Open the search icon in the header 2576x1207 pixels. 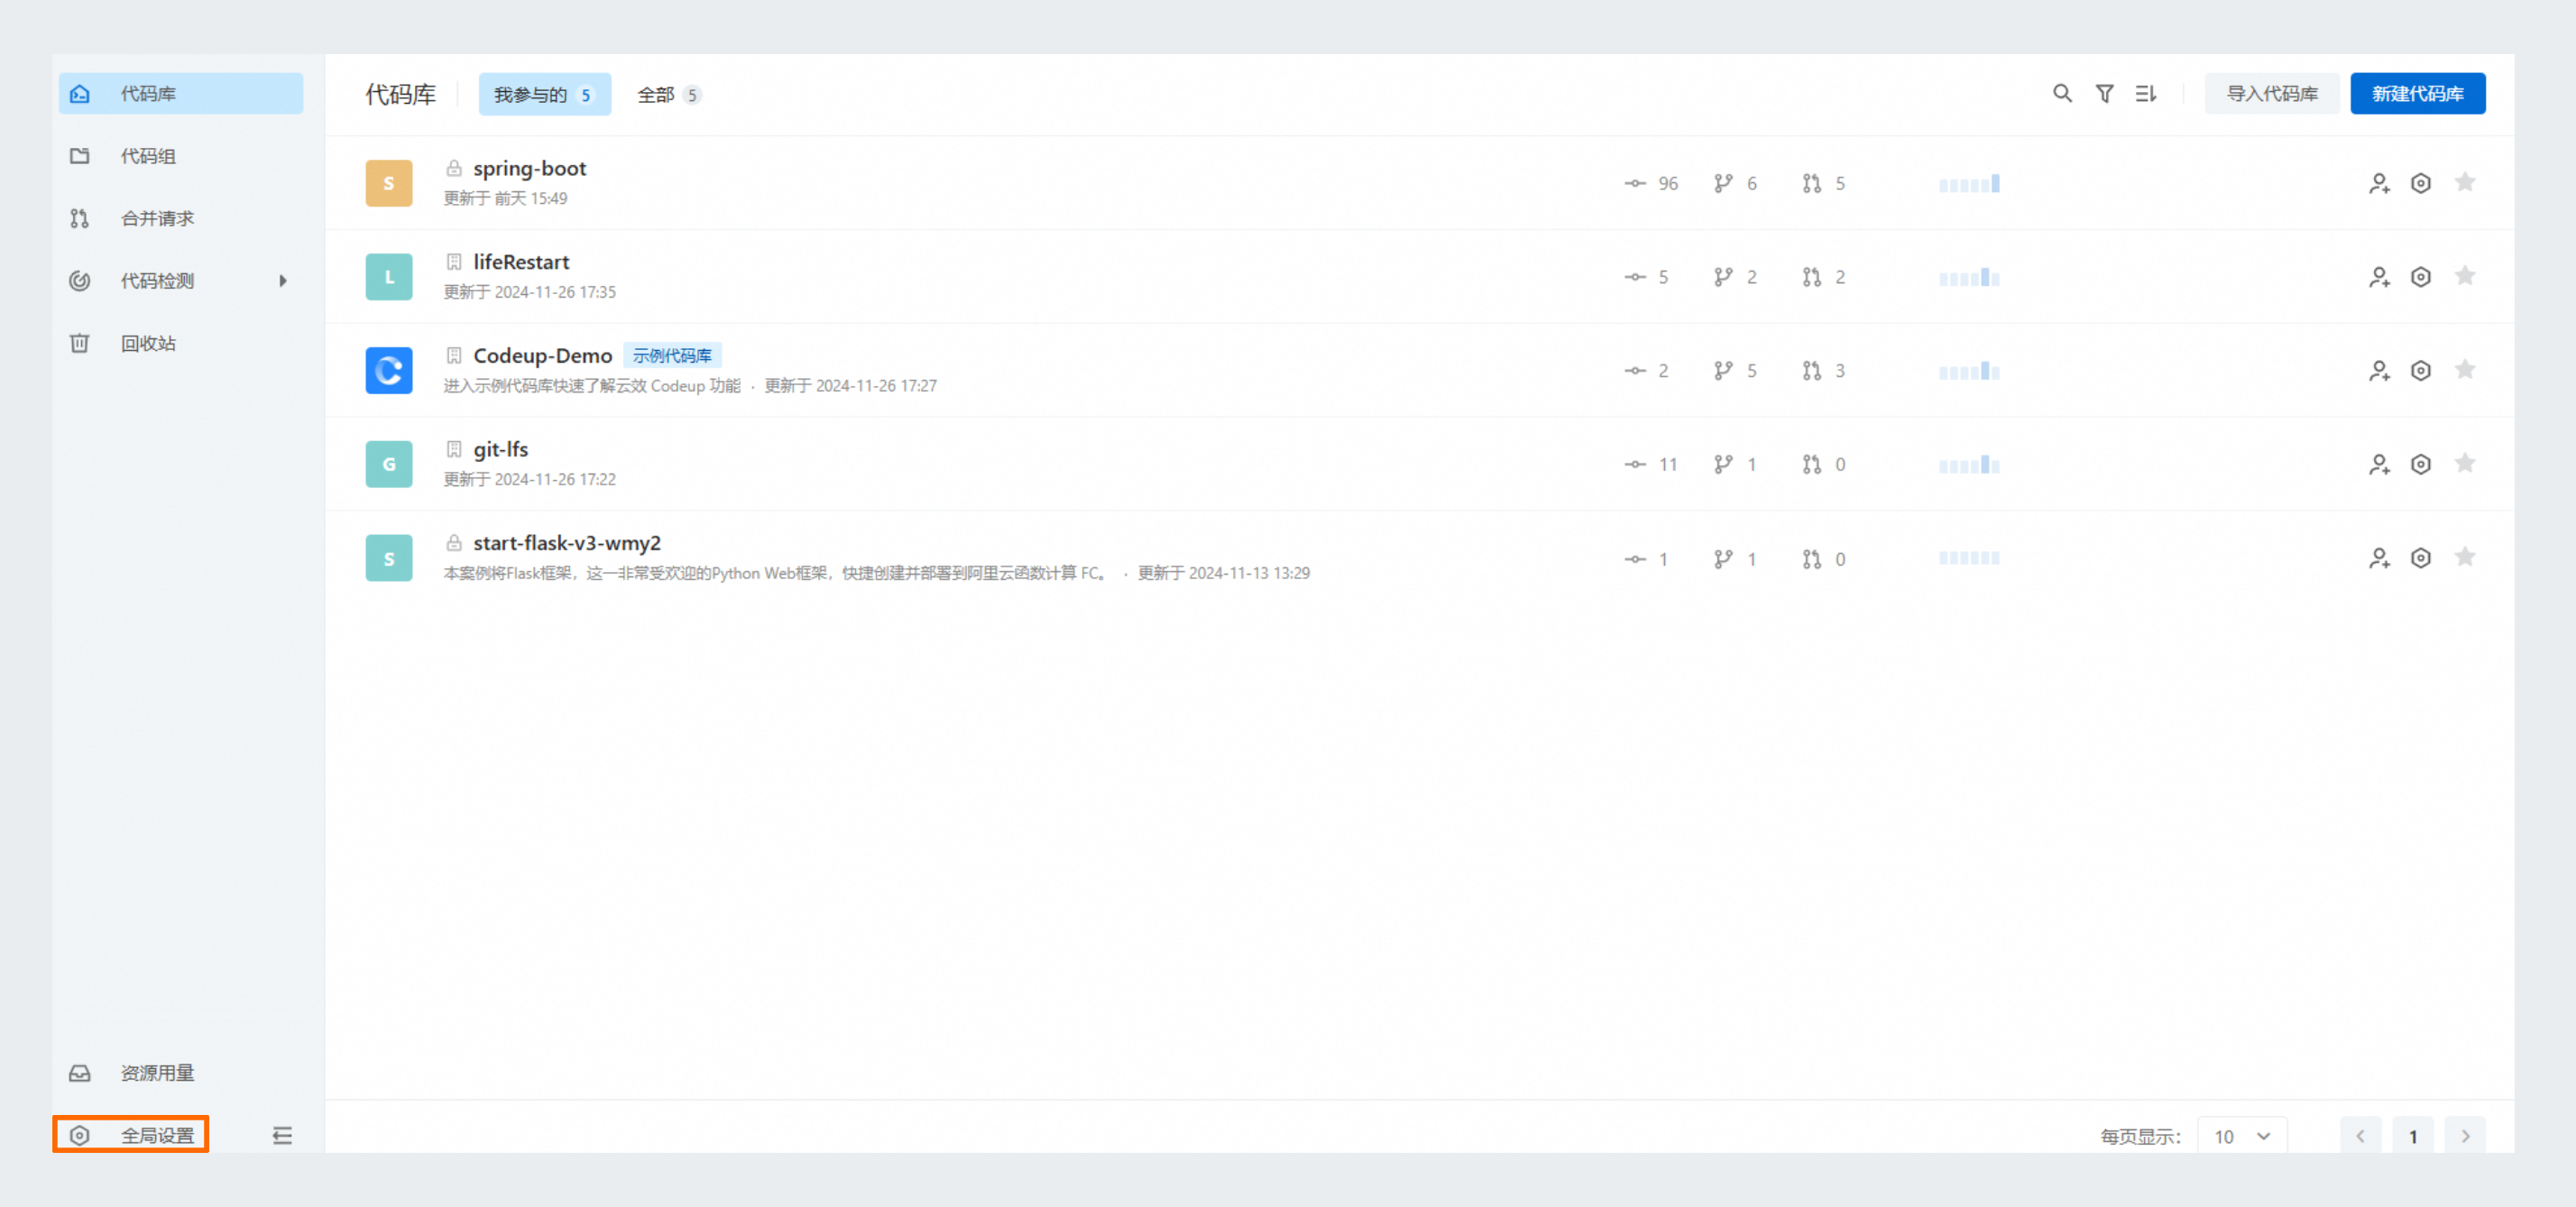[x=2062, y=94]
